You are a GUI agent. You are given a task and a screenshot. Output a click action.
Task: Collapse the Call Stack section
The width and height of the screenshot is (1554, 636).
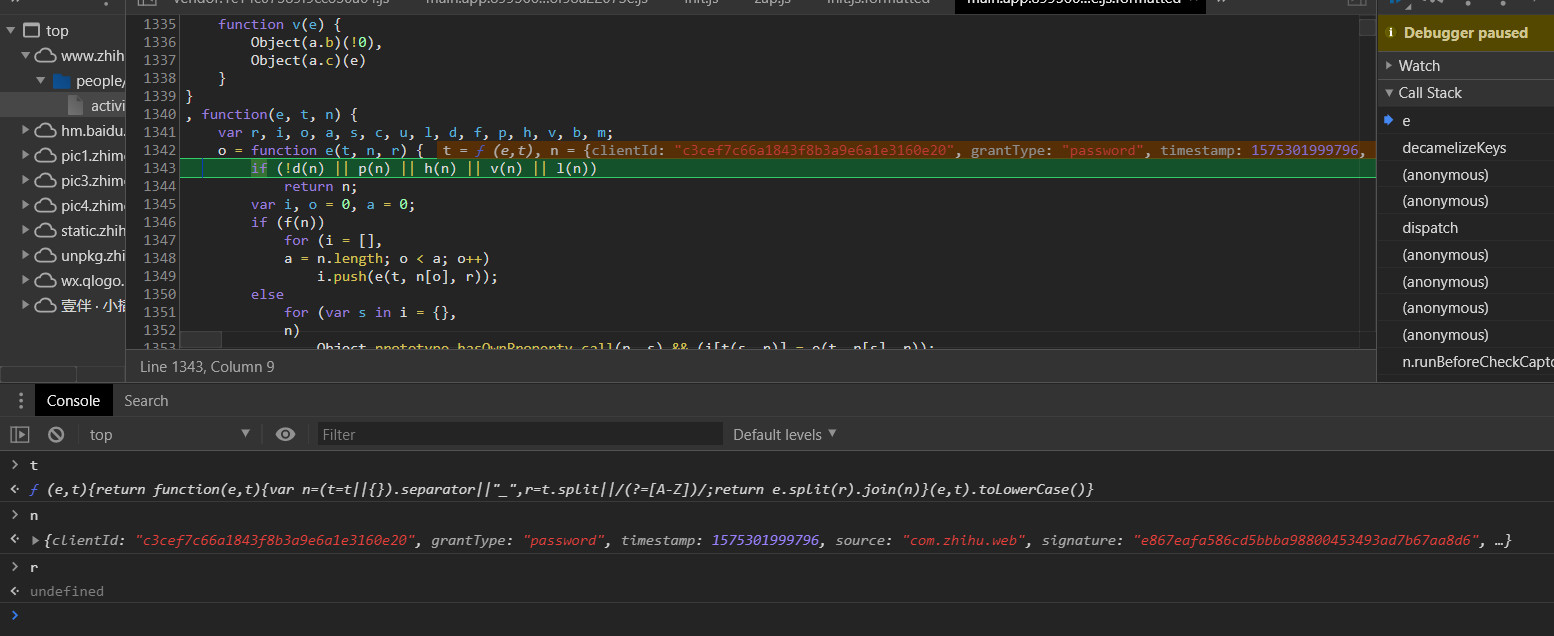click(1389, 92)
